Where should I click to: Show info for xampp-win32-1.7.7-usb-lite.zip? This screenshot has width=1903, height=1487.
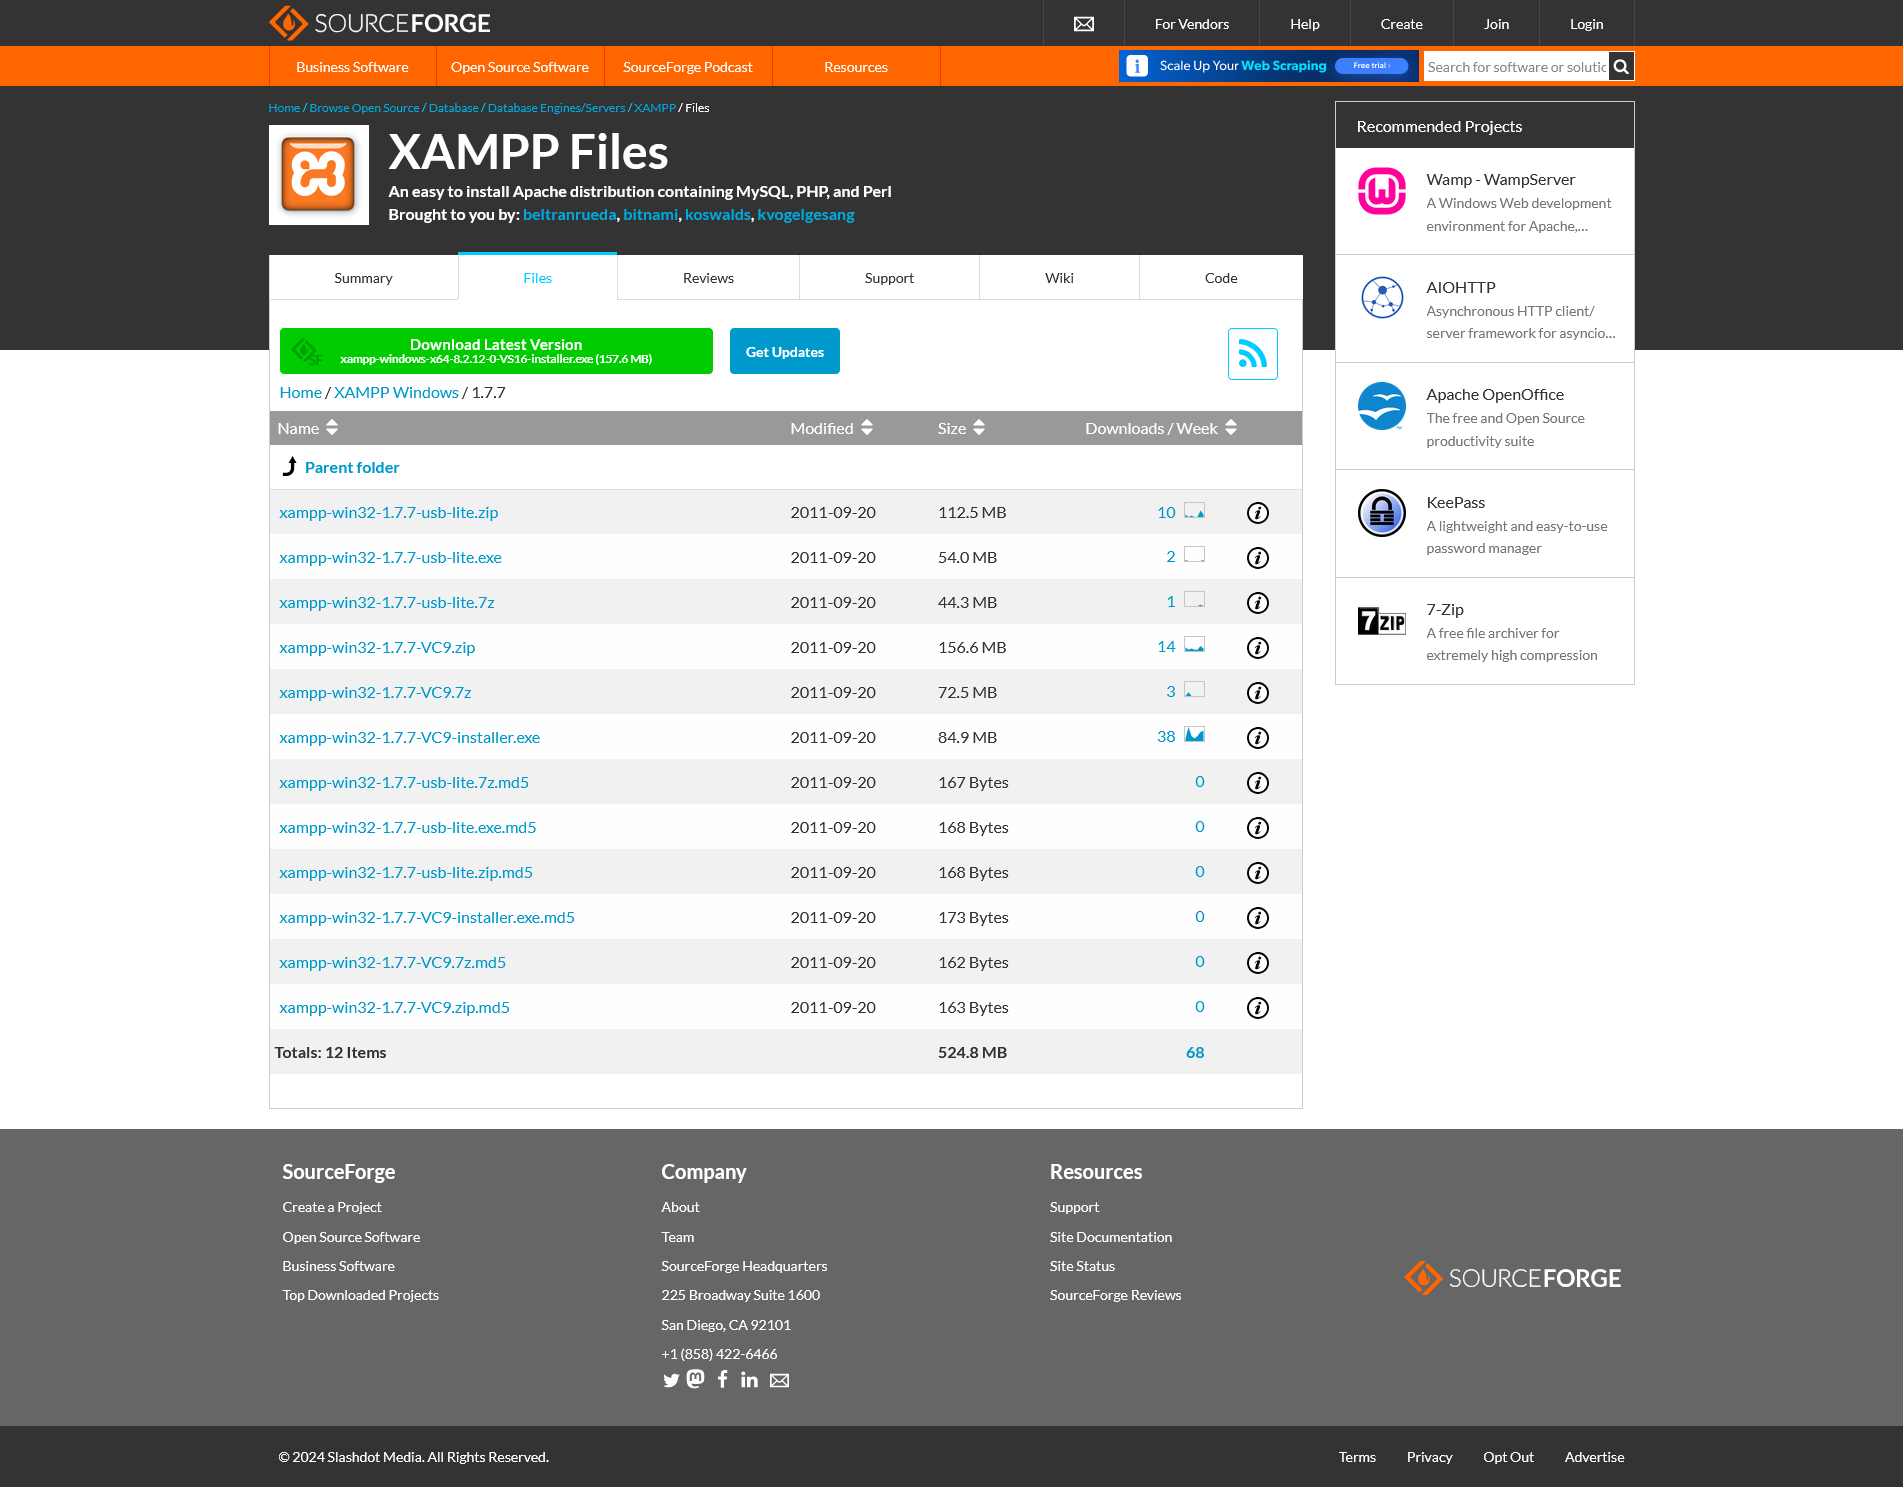tap(1258, 513)
